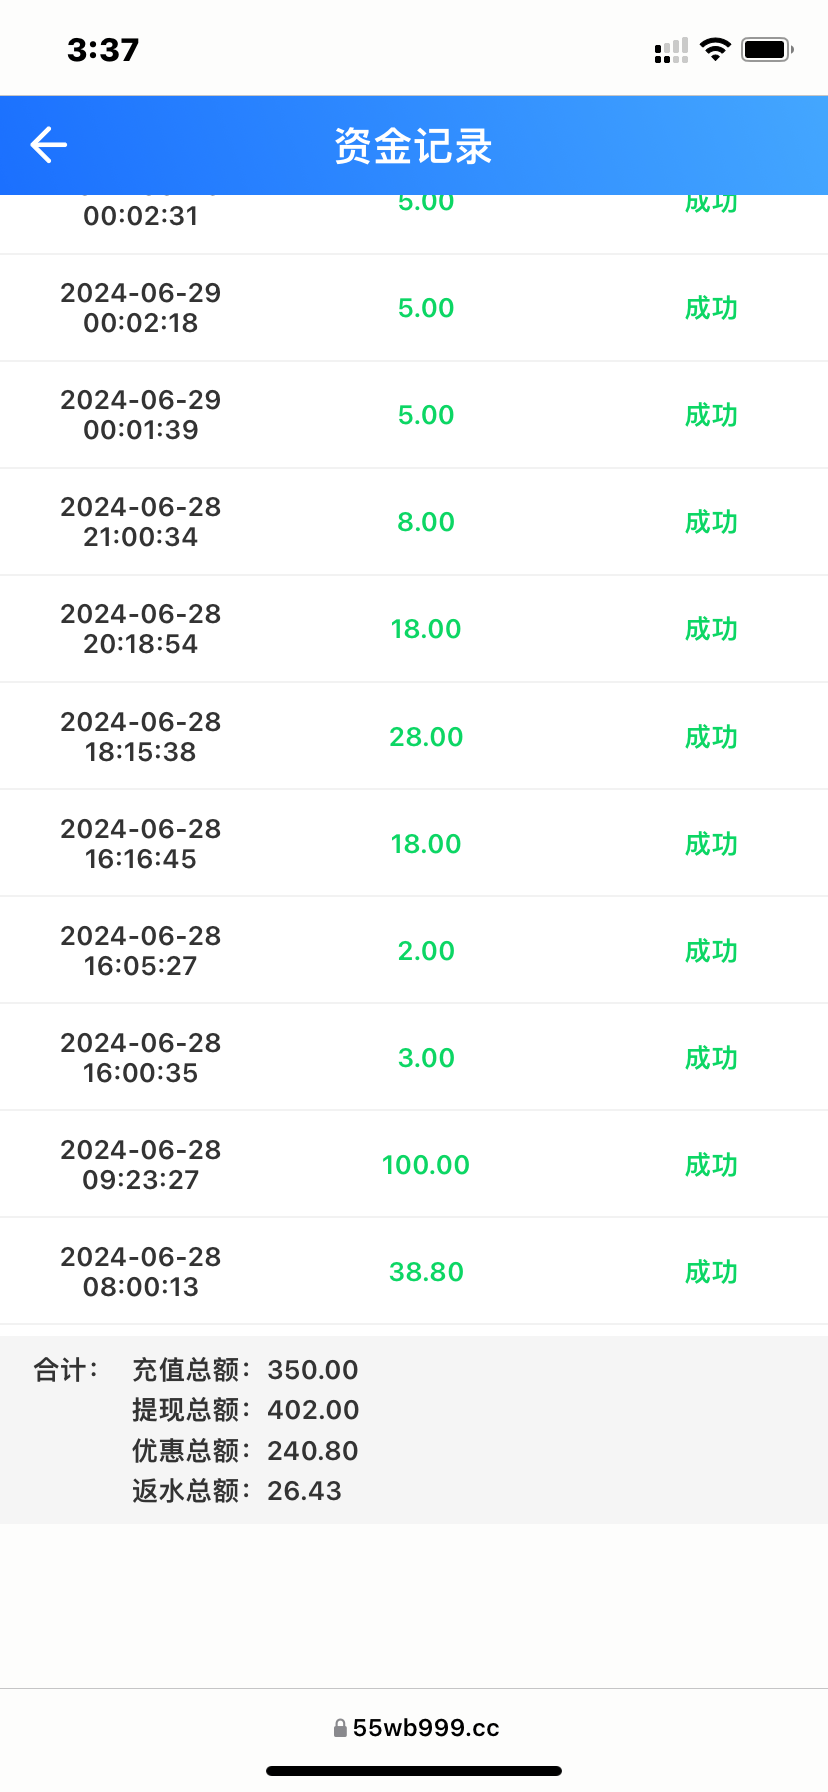Tap the 优惠总额 240.80 summary line
The image size is (828, 1792).
[245, 1451]
